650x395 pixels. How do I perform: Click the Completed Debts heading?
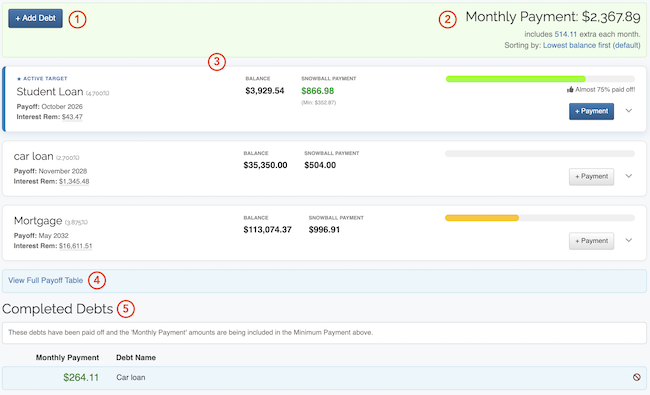point(58,309)
